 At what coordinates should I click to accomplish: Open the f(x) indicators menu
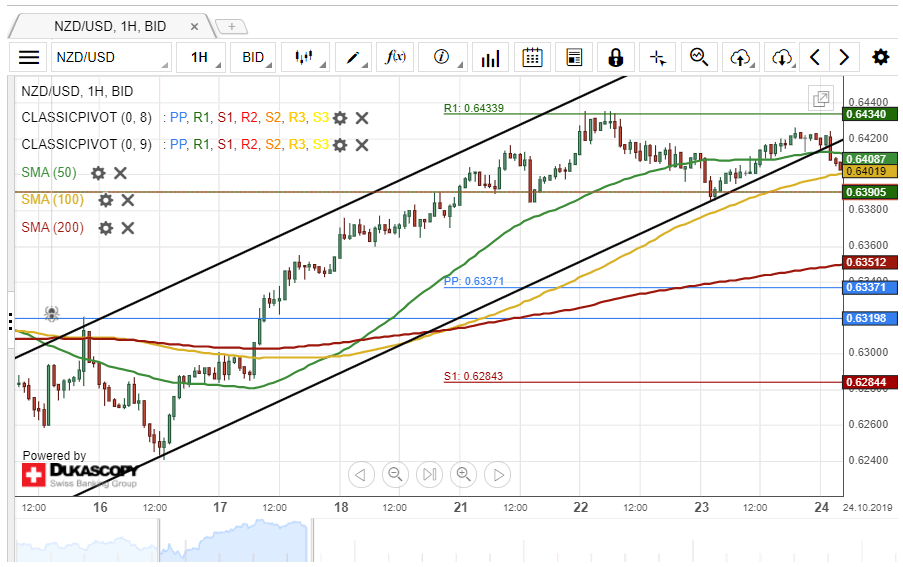coord(396,58)
